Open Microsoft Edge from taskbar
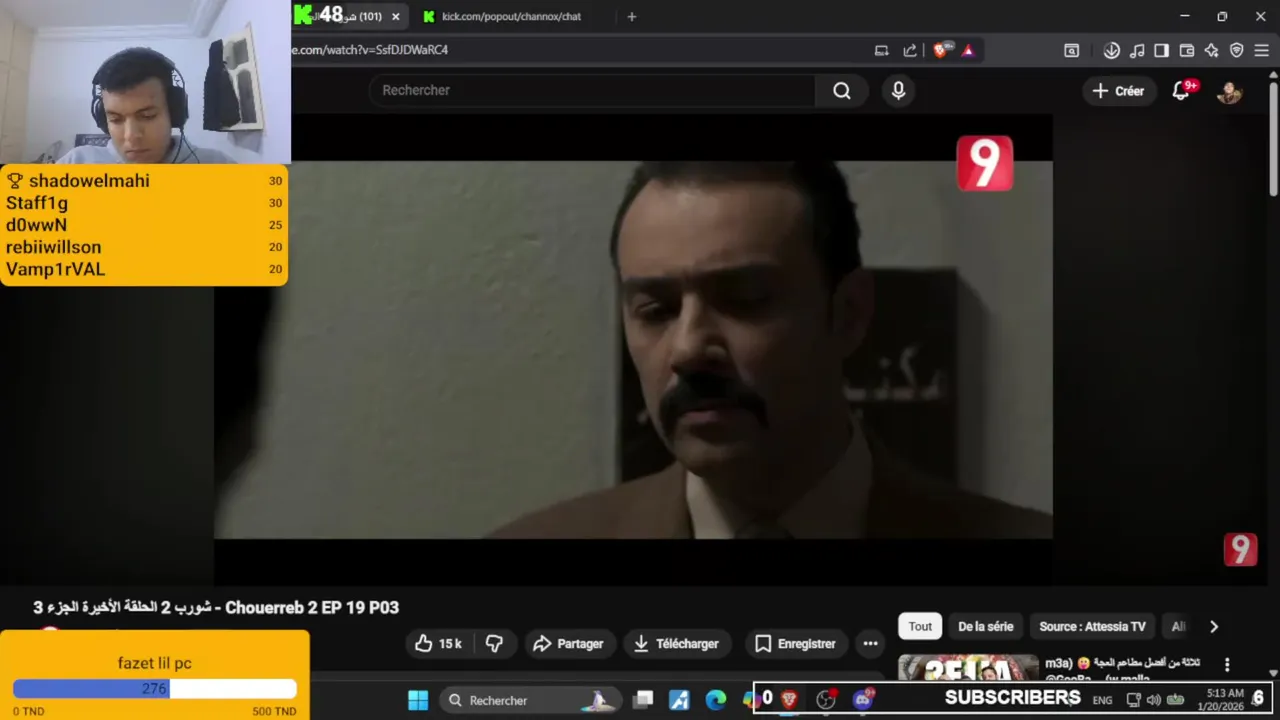 pyautogui.click(x=716, y=700)
